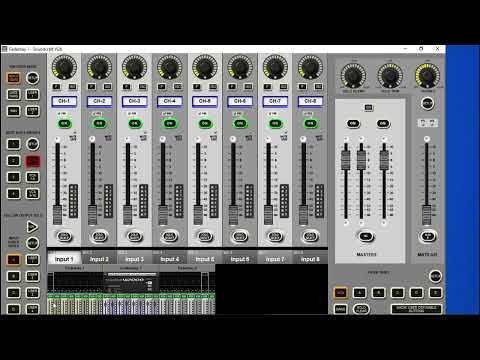Click the SOLO CLEAR button
The width and height of the screenshot is (480, 360).
coord(361,309)
